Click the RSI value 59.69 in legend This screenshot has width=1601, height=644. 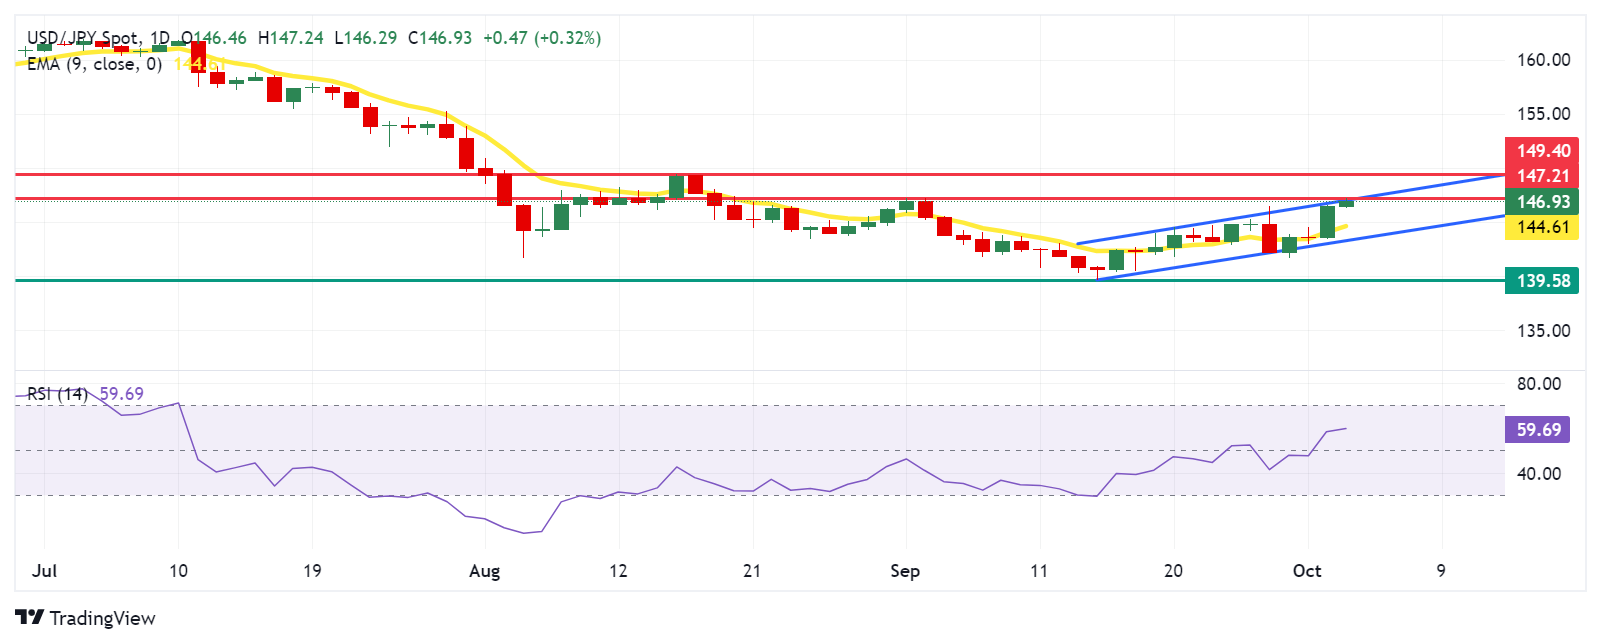pos(121,394)
